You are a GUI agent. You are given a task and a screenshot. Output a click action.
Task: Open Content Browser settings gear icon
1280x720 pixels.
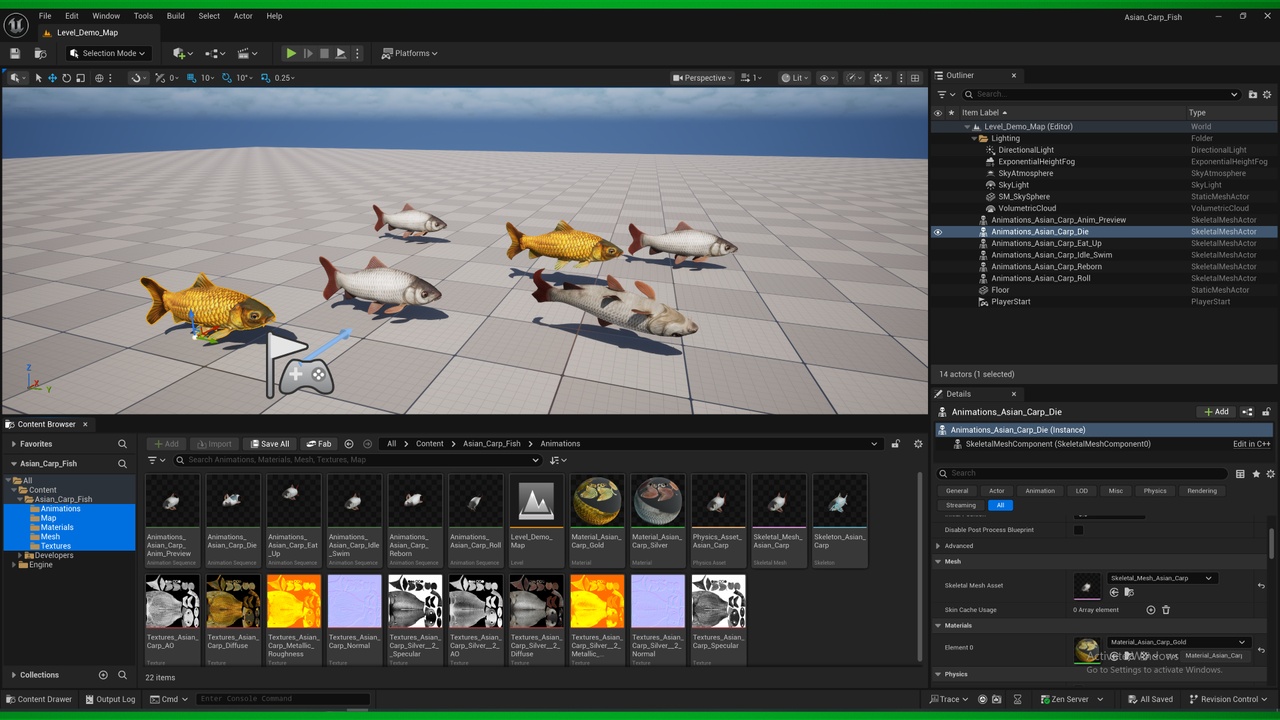tap(918, 444)
